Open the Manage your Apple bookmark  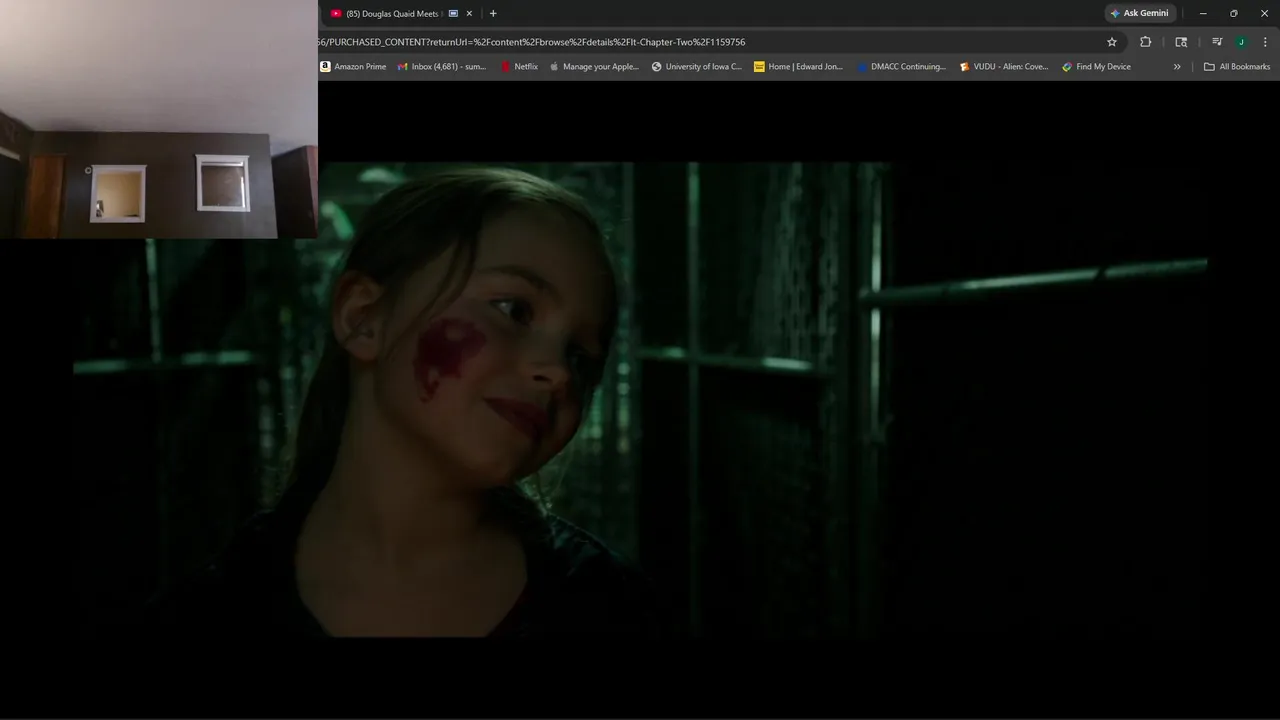594,67
